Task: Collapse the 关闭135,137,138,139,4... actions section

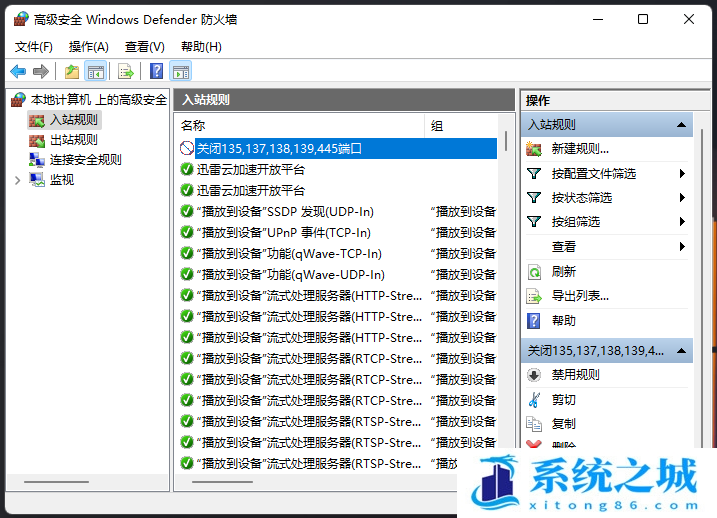Action: pyautogui.click(x=681, y=351)
